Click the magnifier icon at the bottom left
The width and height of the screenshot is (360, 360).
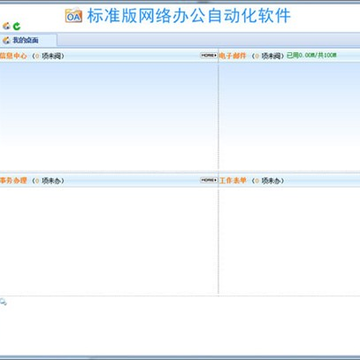(3, 302)
